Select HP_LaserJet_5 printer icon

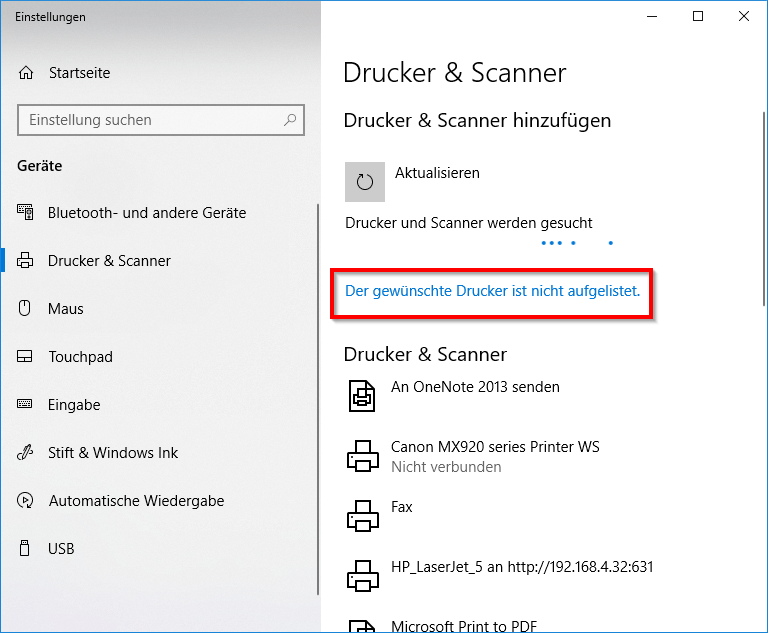click(x=362, y=576)
